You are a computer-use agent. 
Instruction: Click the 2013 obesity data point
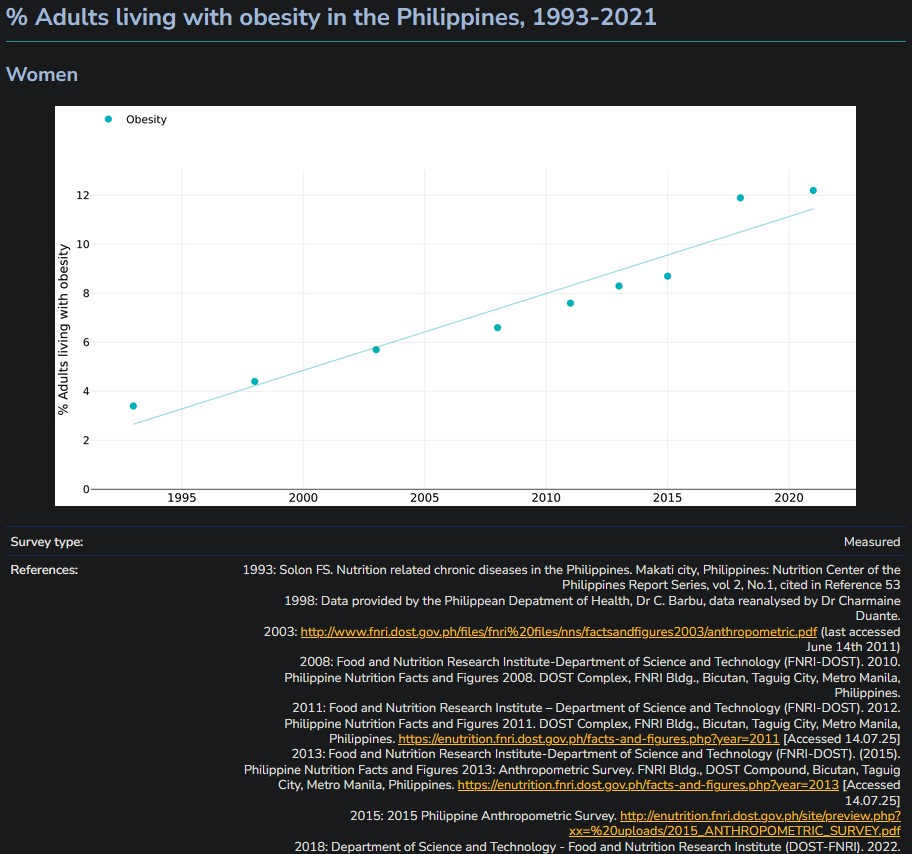619,286
